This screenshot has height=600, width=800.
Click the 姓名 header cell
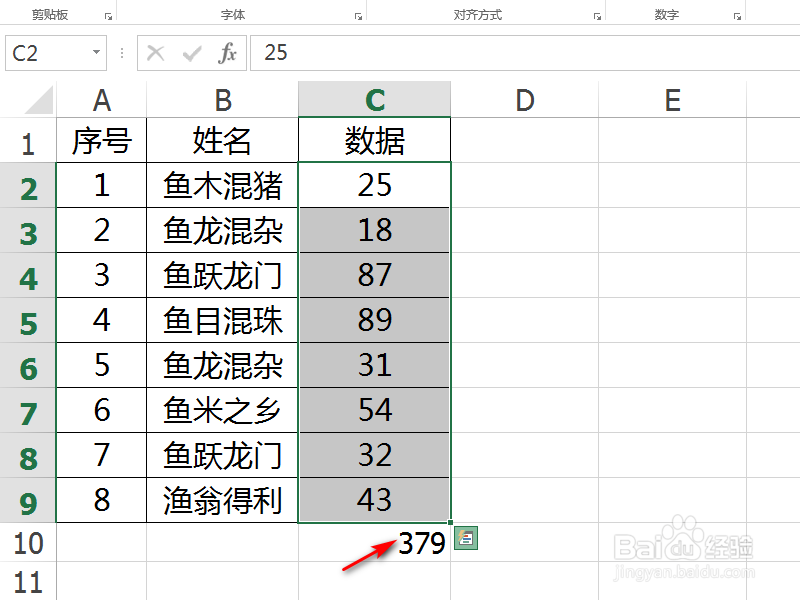[x=222, y=140]
